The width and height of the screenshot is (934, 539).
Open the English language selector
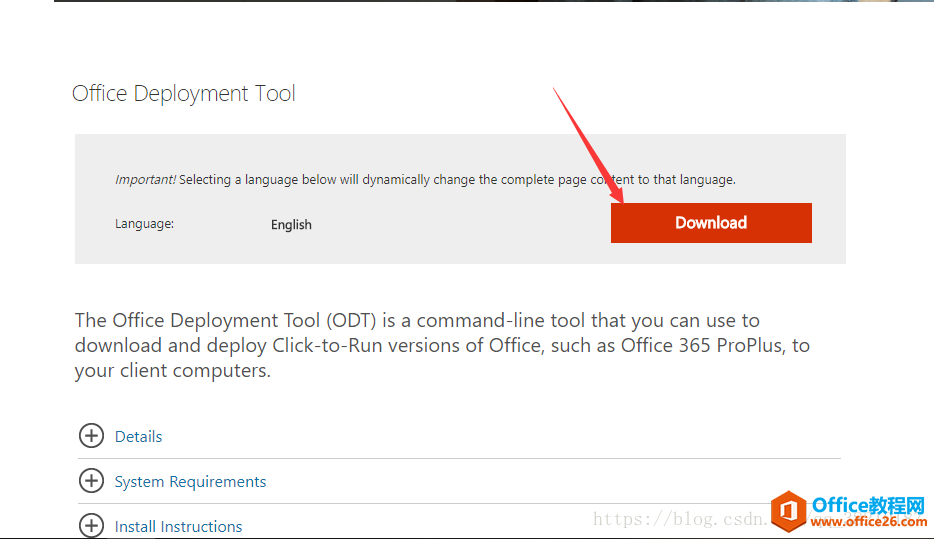click(x=291, y=225)
